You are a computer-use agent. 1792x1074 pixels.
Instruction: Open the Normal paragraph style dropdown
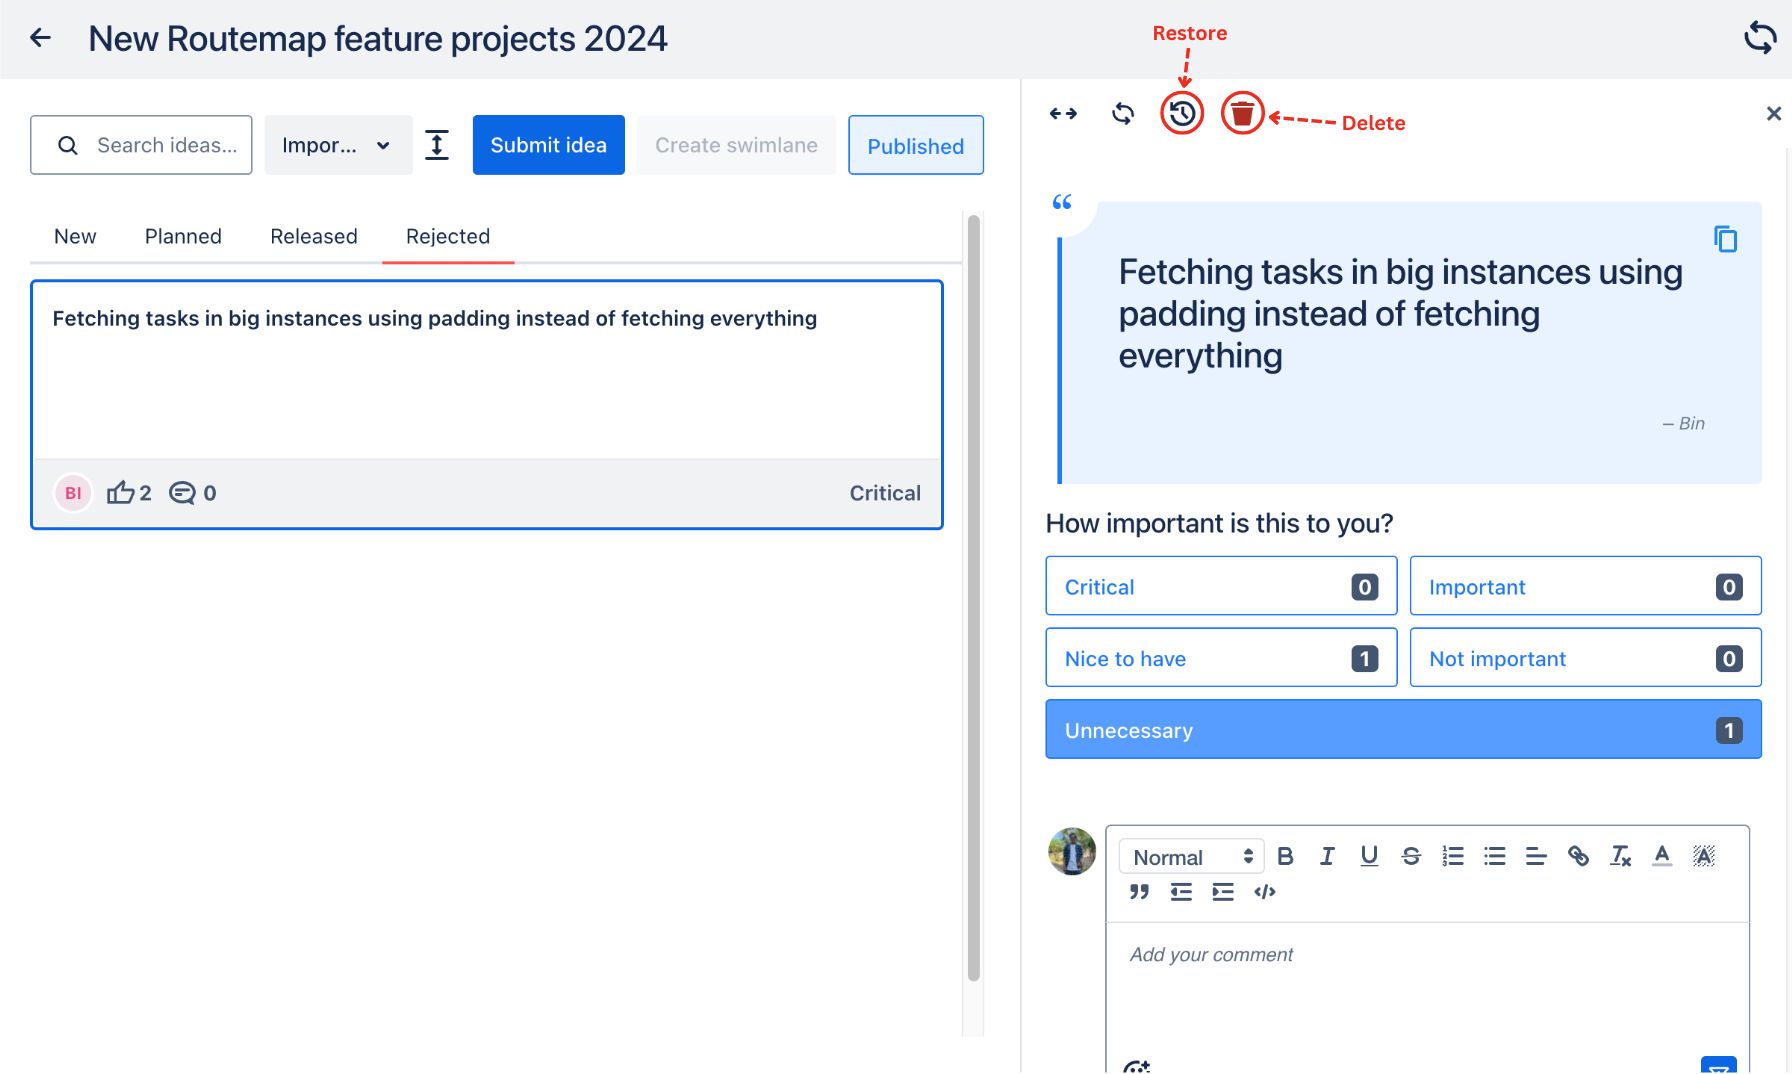click(1190, 856)
